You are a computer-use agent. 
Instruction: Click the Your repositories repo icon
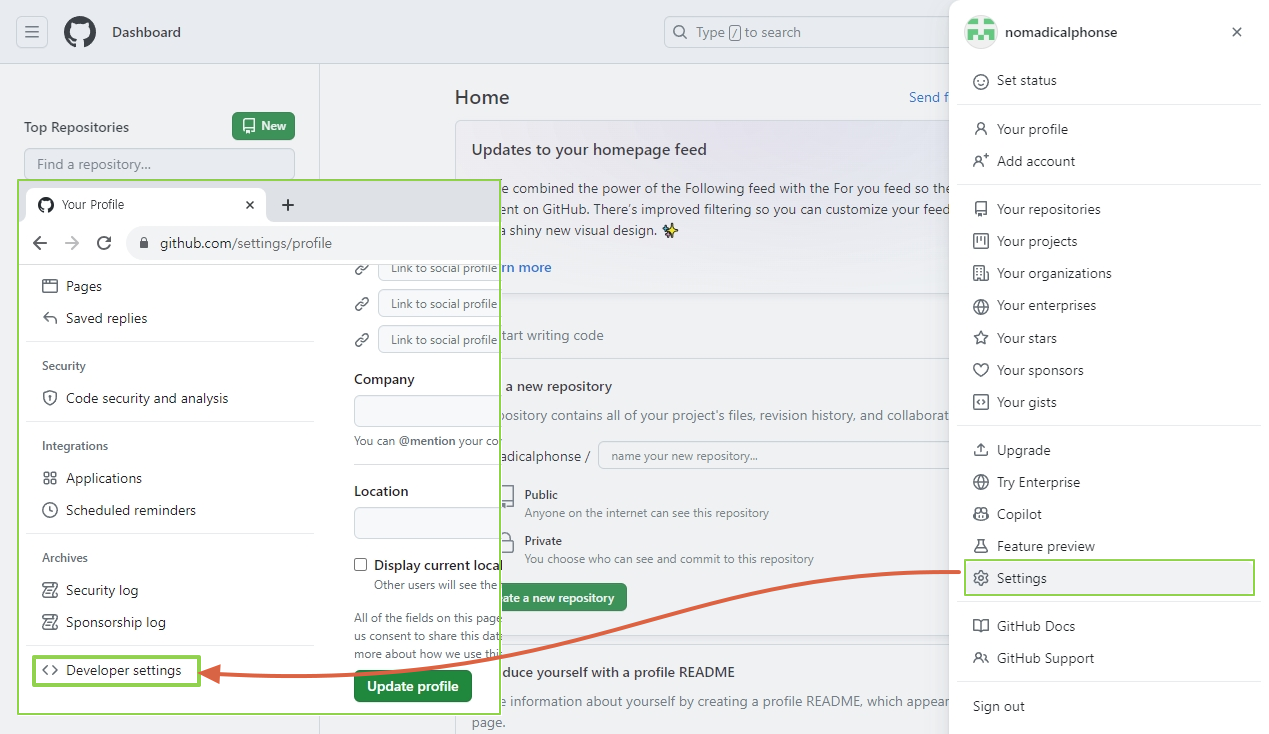981,209
